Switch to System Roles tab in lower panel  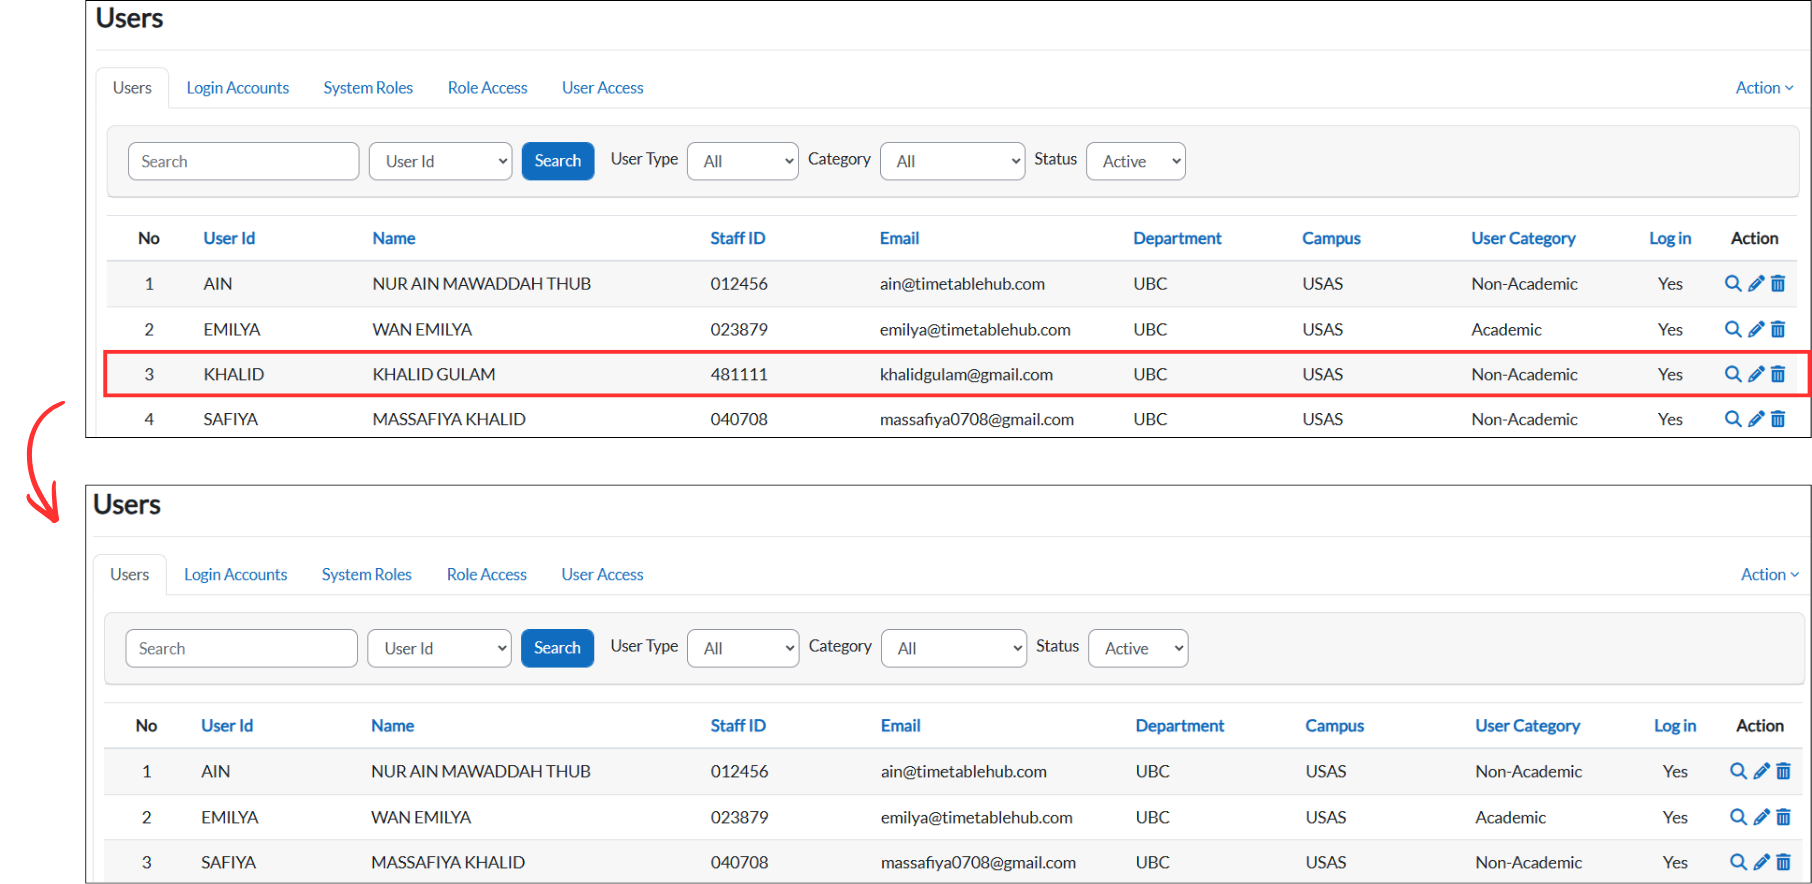367,575
